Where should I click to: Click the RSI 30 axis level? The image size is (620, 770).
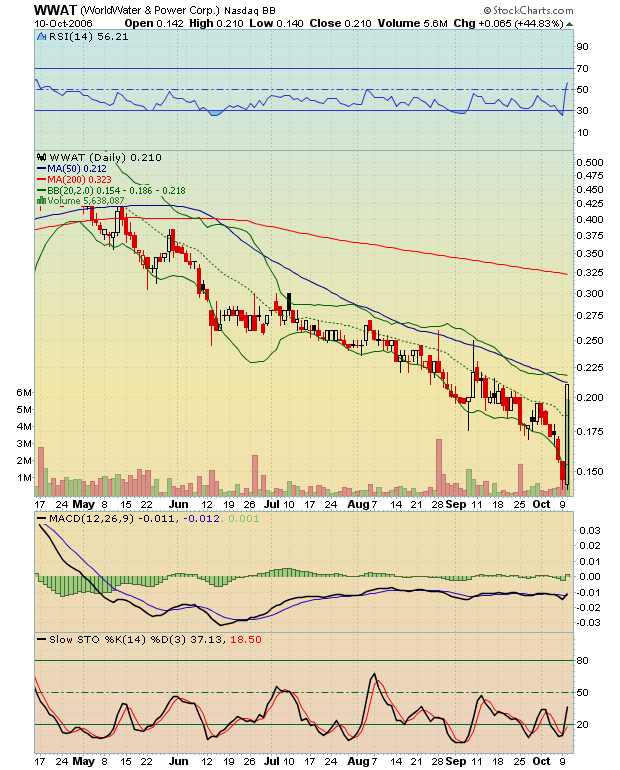[582, 110]
